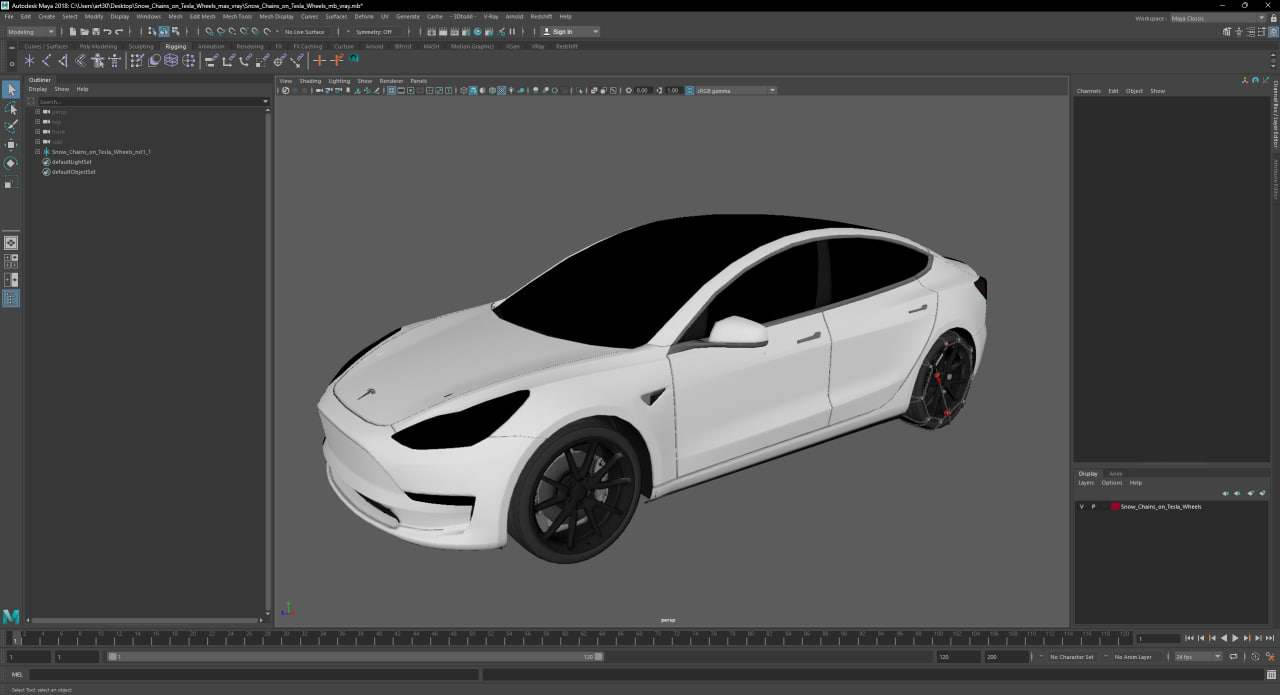Open the viewport Shading menu
The image size is (1280, 695).
point(310,81)
